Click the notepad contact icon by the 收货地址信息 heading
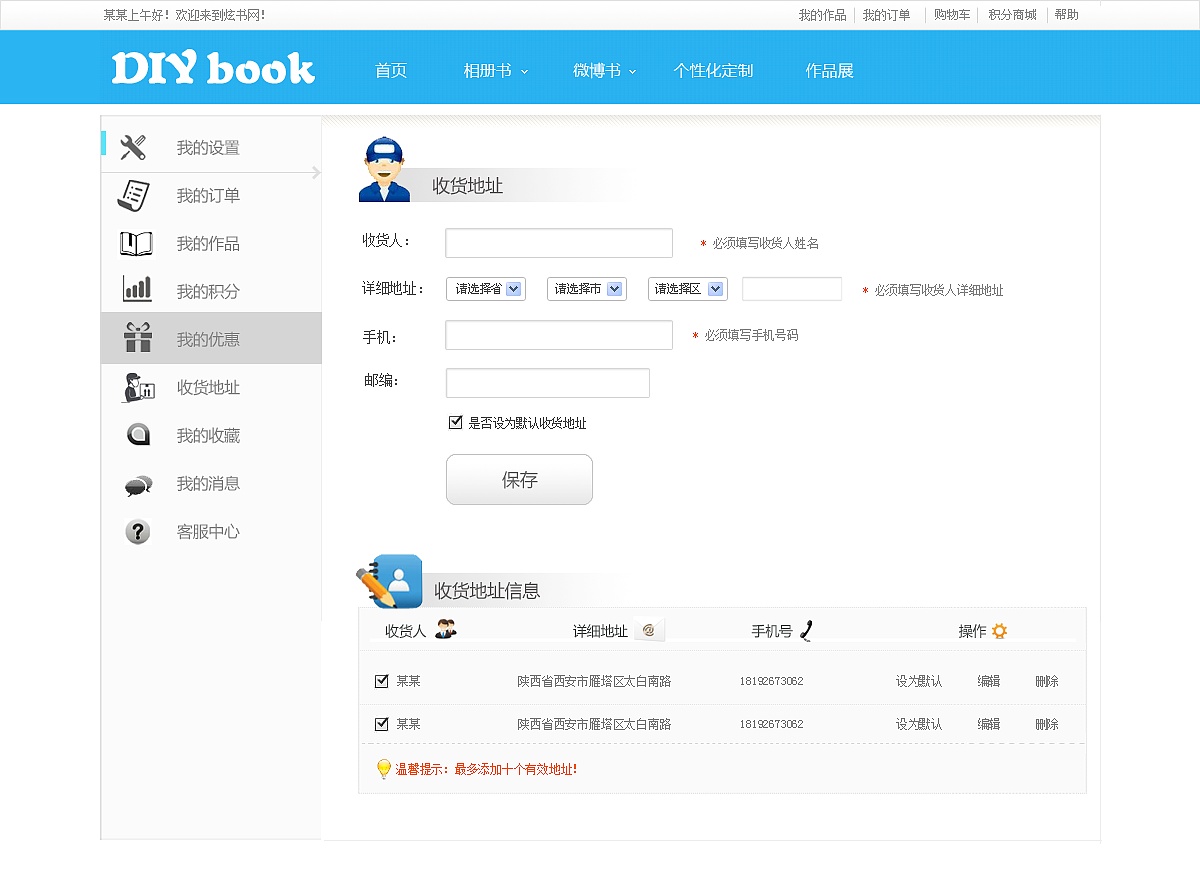 390,581
